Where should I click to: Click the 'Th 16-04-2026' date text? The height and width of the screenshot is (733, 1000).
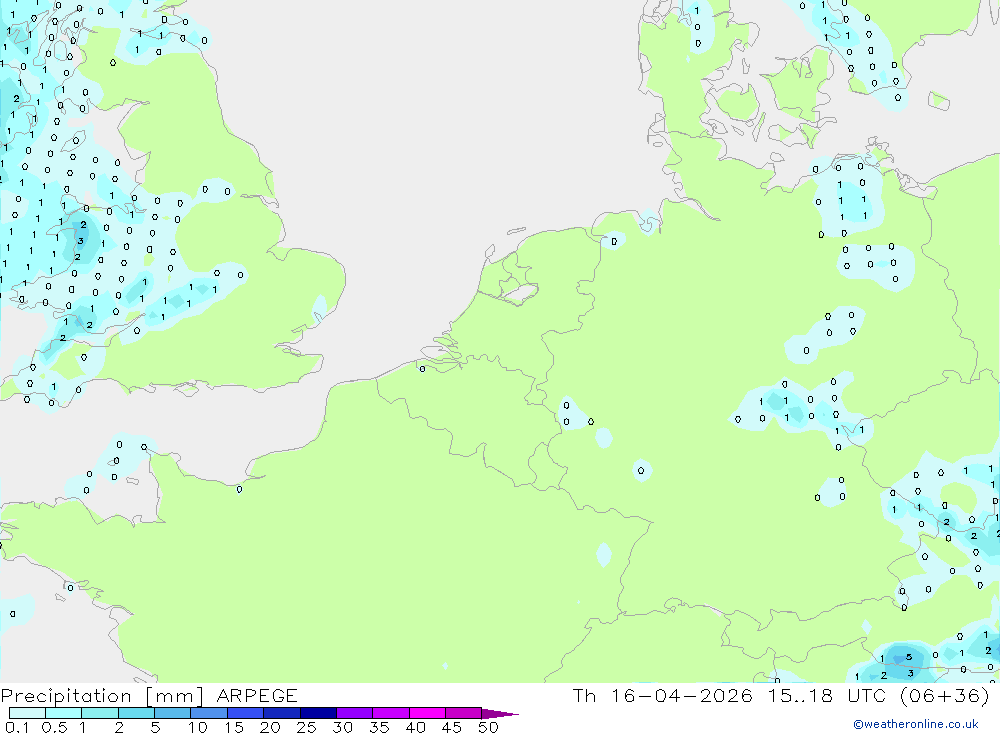click(x=663, y=695)
